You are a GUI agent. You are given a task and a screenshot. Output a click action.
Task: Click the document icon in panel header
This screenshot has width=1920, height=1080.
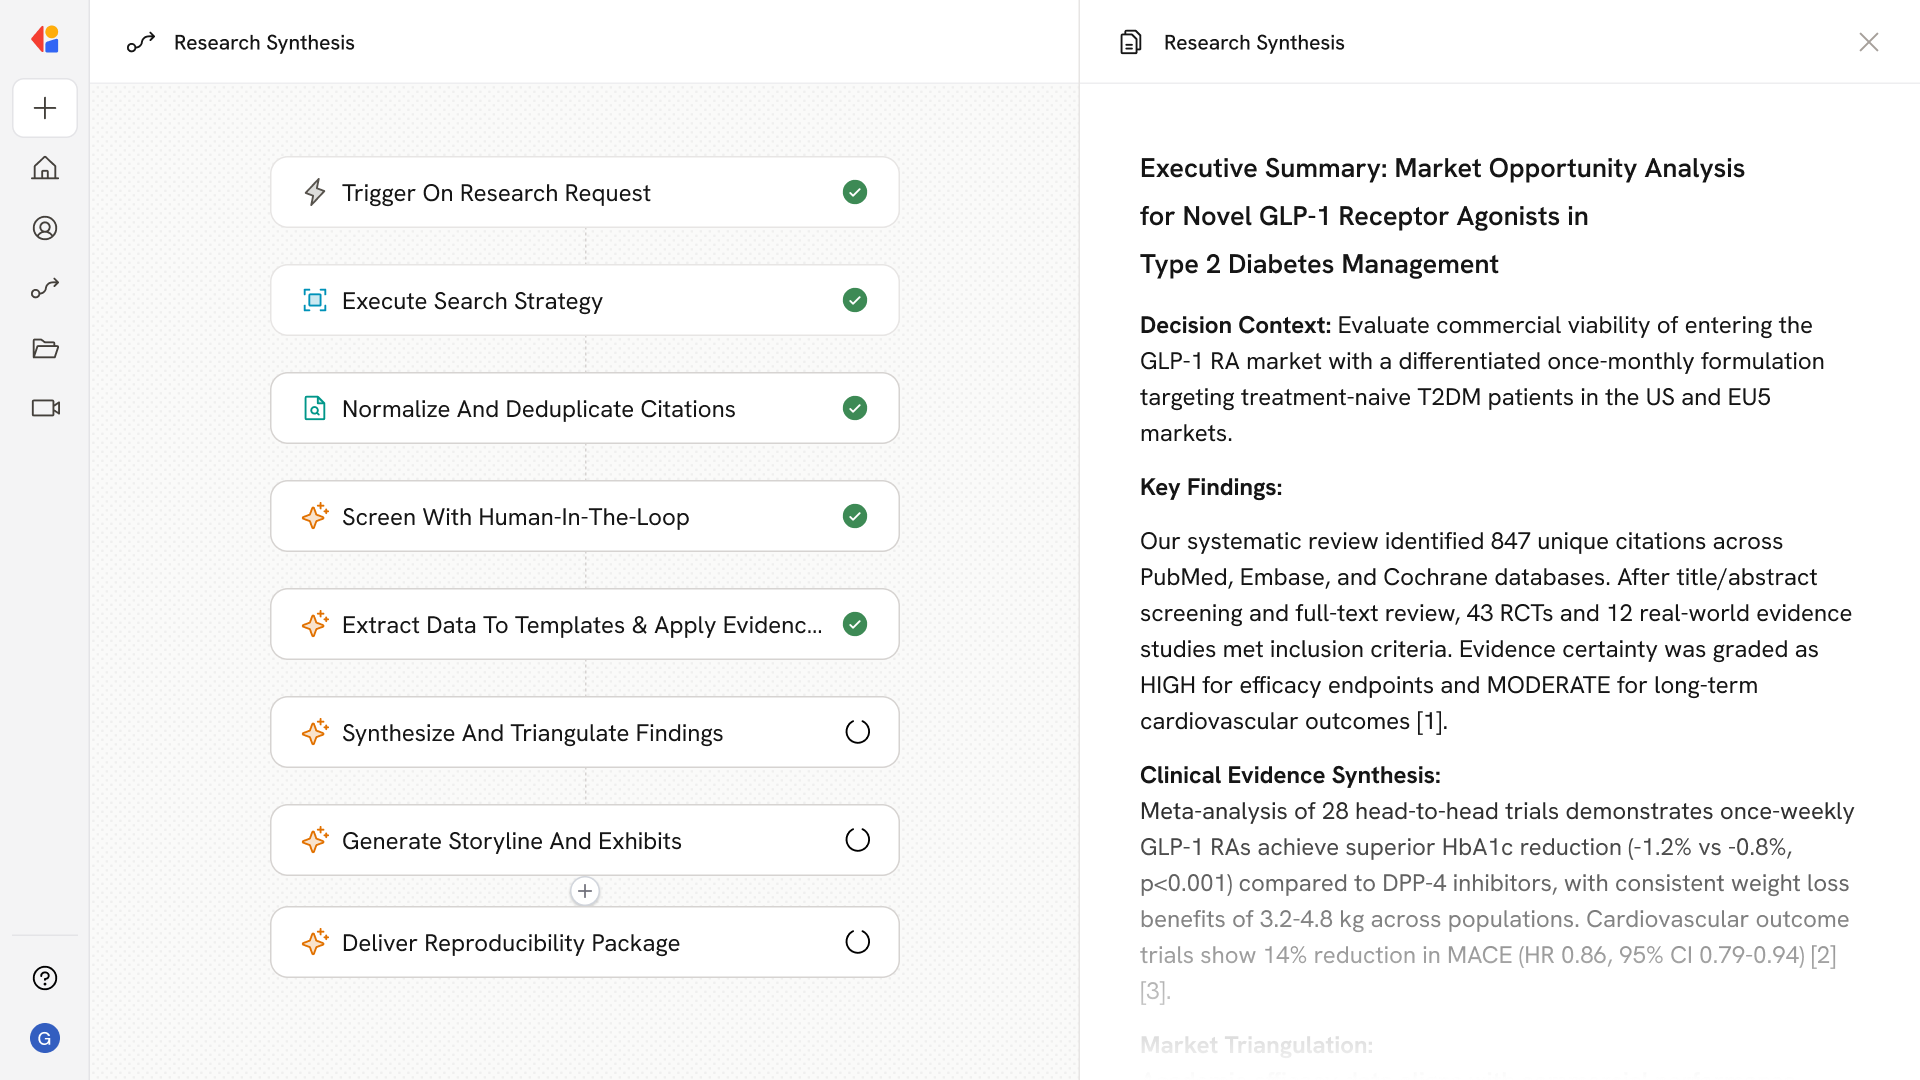[x=1131, y=42]
